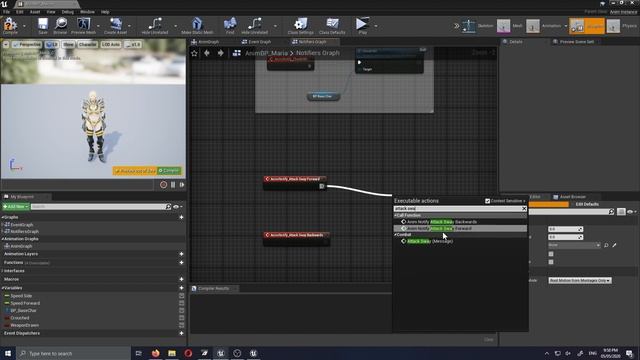Open My Blueprint view options eye dropdown
The height and width of the screenshot is (360, 640).
178,207
